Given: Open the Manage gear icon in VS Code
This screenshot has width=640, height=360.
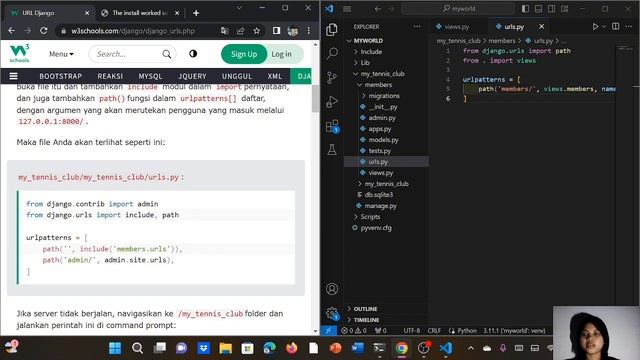Looking at the screenshot, I should coord(332,313).
